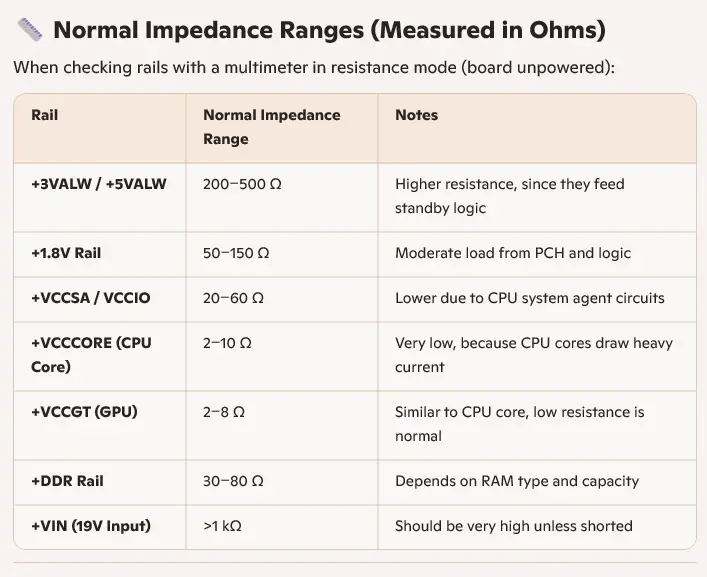Select the +VCCGT (GPU) rail cell
This screenshot has width=707, height=577.
tap(84, 412)
